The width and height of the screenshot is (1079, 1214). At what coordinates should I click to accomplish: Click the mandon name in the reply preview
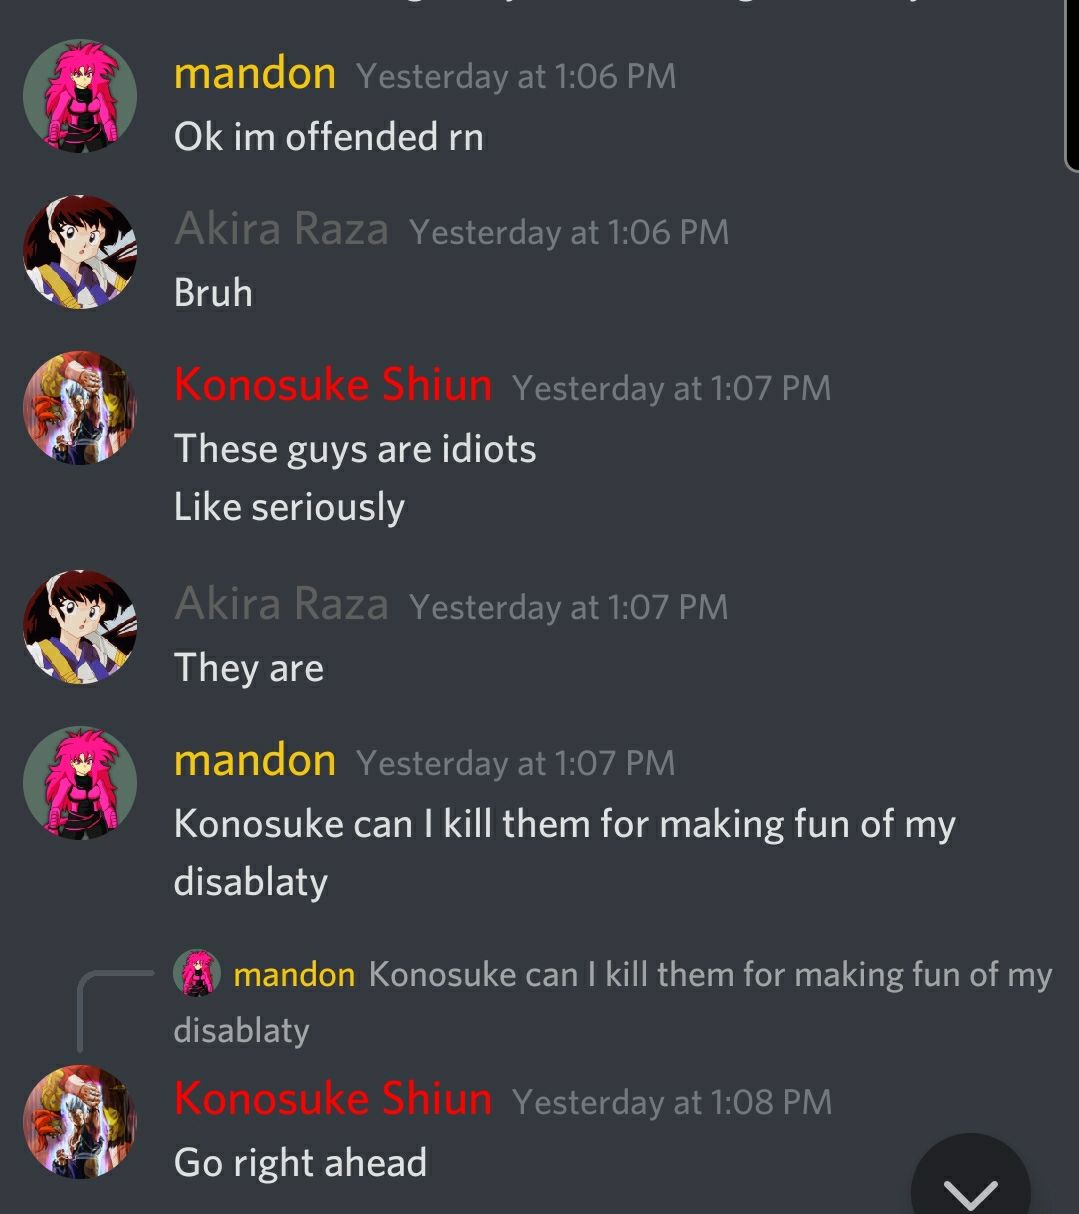294,974
